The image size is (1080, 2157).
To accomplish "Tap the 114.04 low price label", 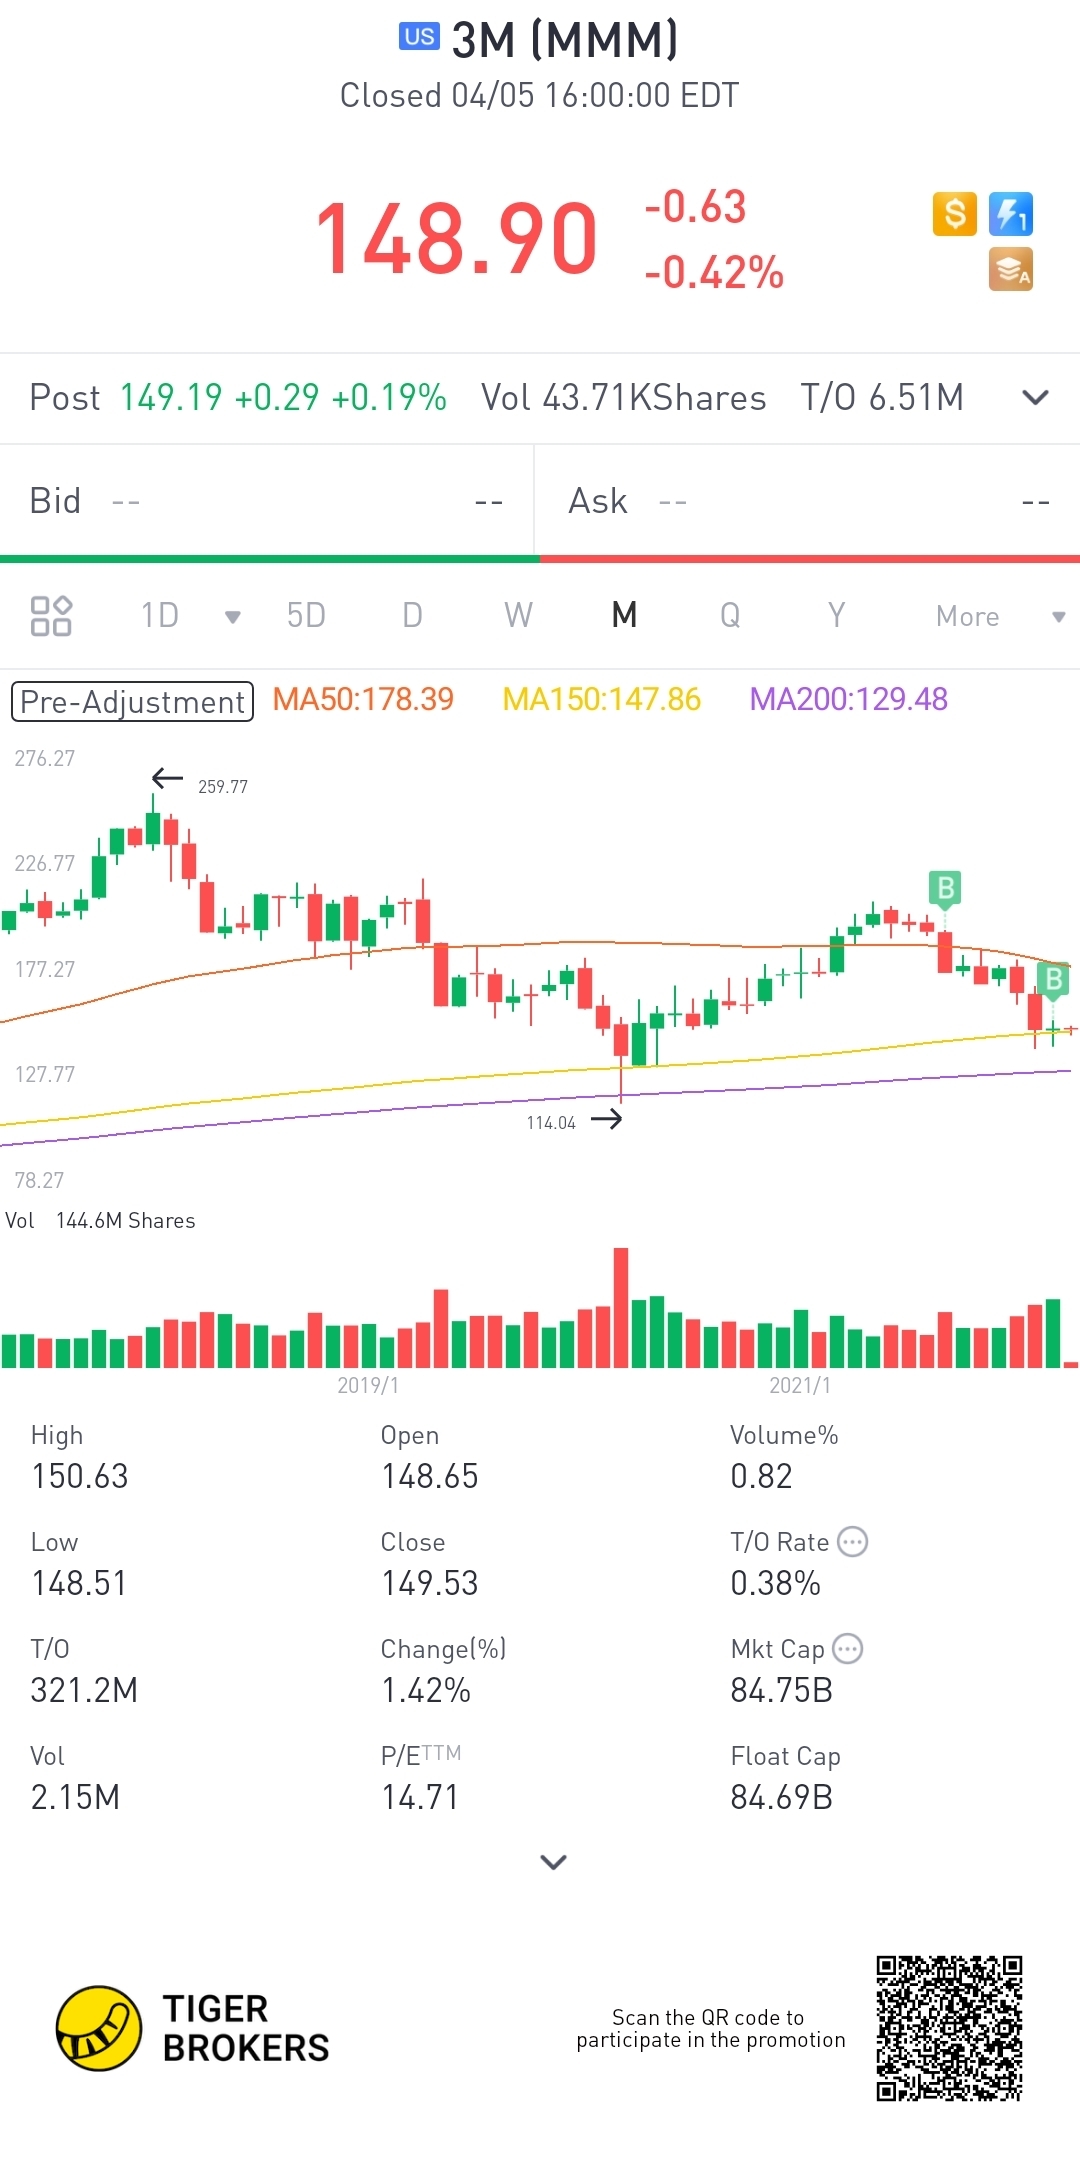I will [551, 1123].
